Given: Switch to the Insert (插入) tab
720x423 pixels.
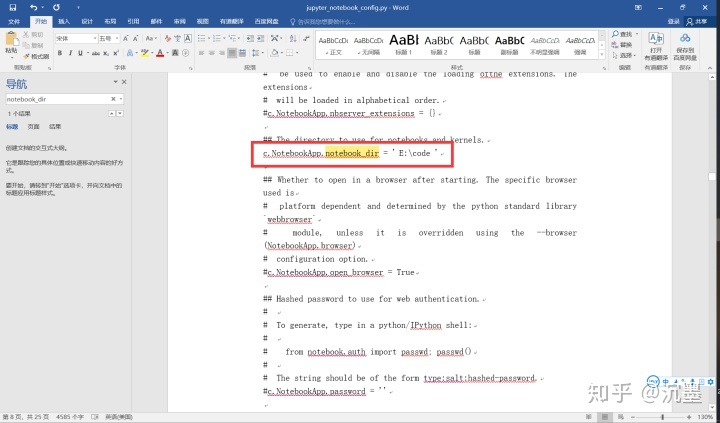Looking at the screenshot, I should pyautogui.click(x=64, y=22).
